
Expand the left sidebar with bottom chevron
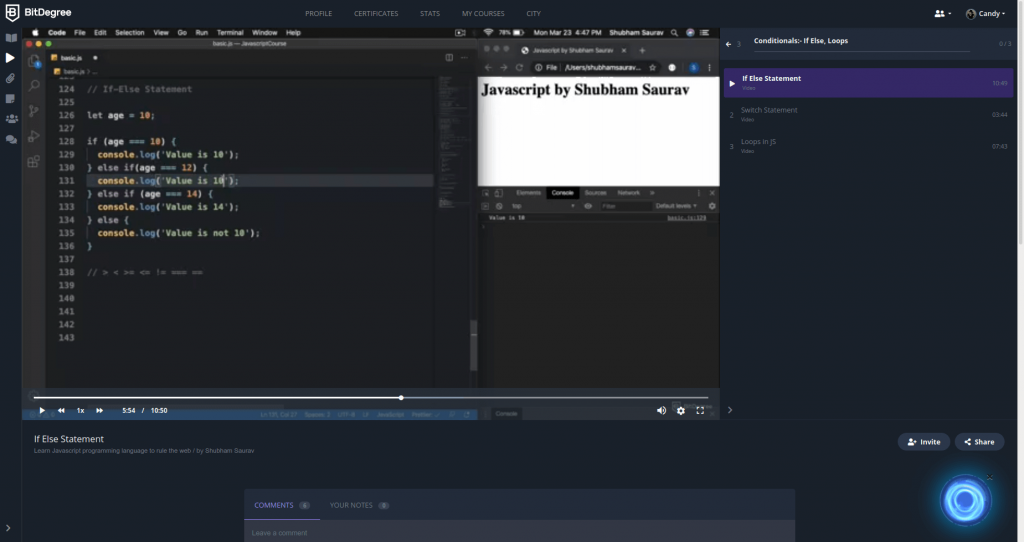click(8, 528)
